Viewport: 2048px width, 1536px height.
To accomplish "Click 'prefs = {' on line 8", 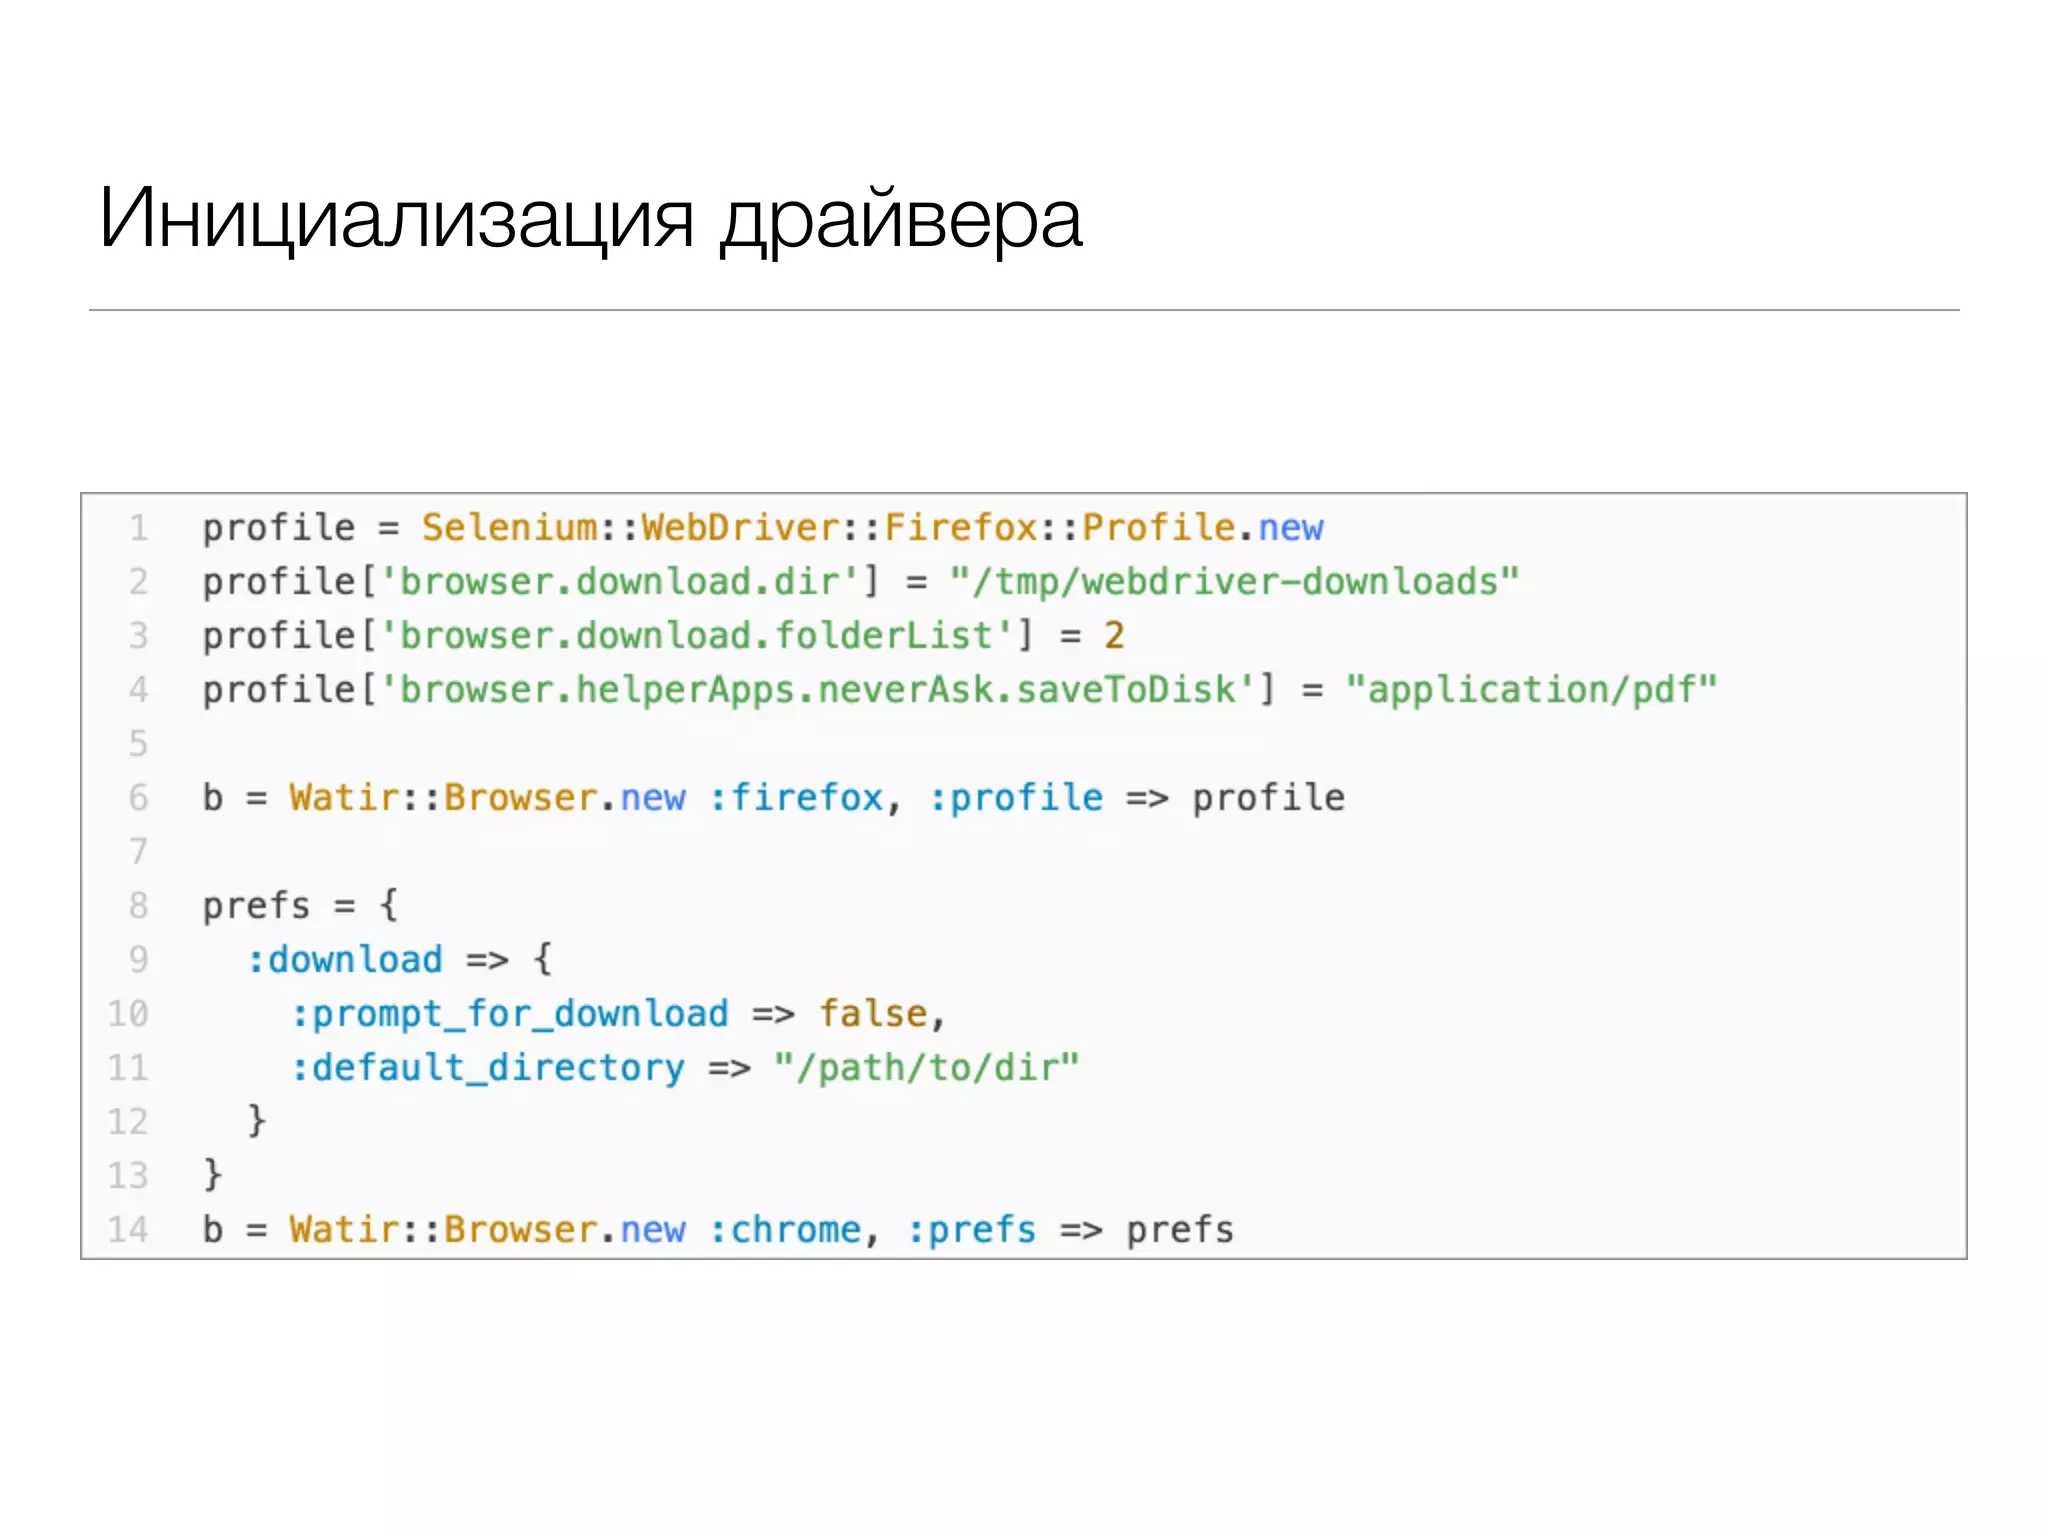I will click(x=300, y=905).
